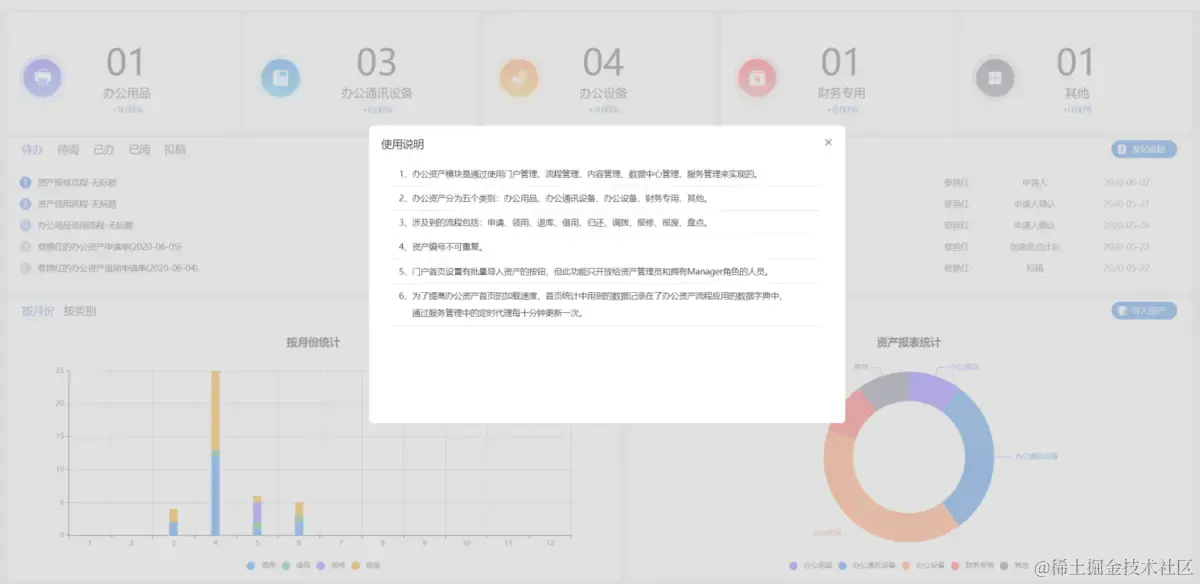
Task: Click the tall month 4 bar in chart
Action: click(215, 452)
